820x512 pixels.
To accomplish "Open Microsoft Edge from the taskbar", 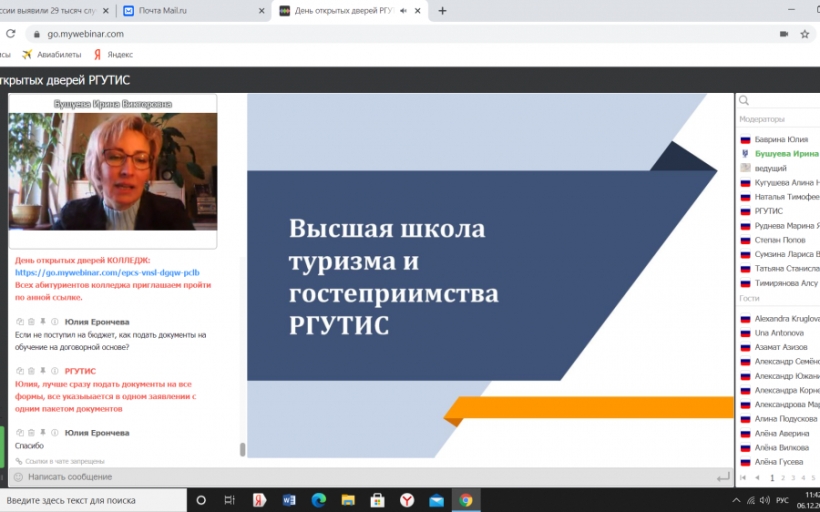I will tap(318, 500).
